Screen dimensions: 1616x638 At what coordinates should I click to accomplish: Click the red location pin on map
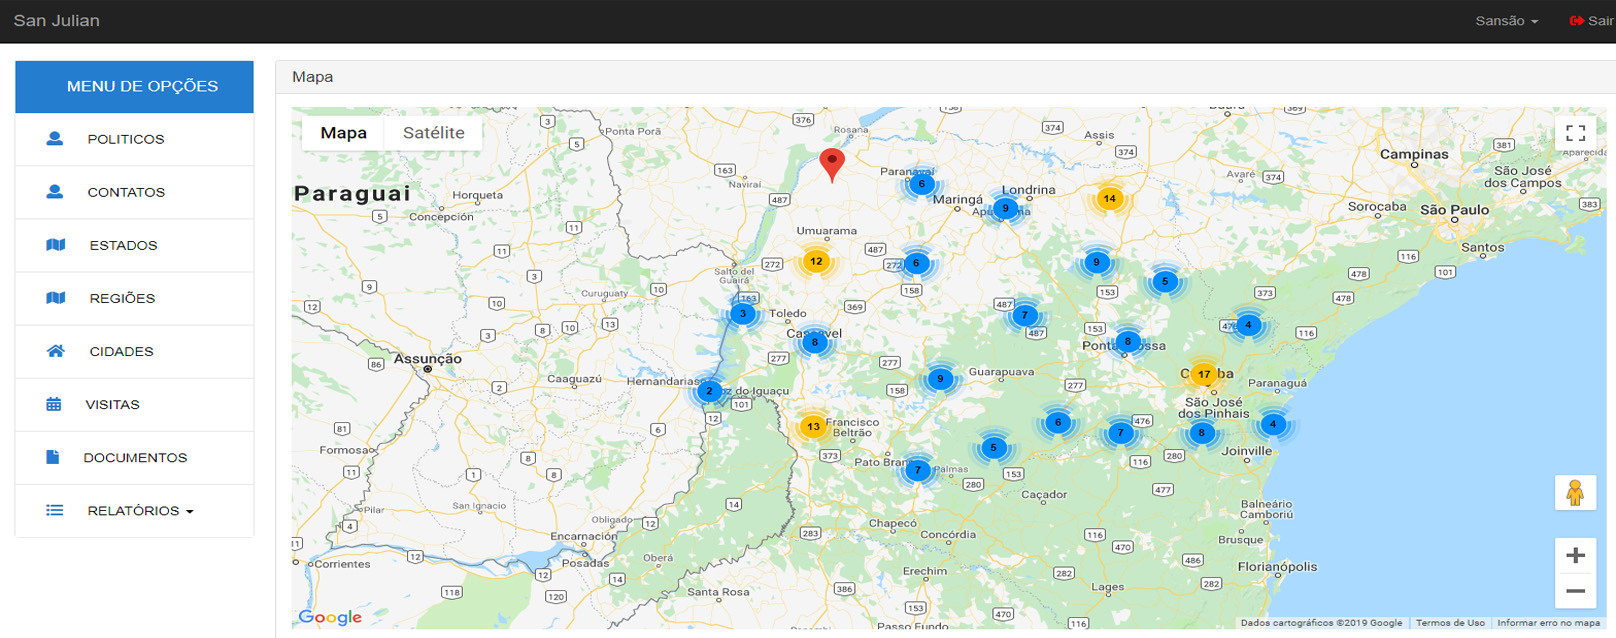pyautogui.click(x=831, y=162)
